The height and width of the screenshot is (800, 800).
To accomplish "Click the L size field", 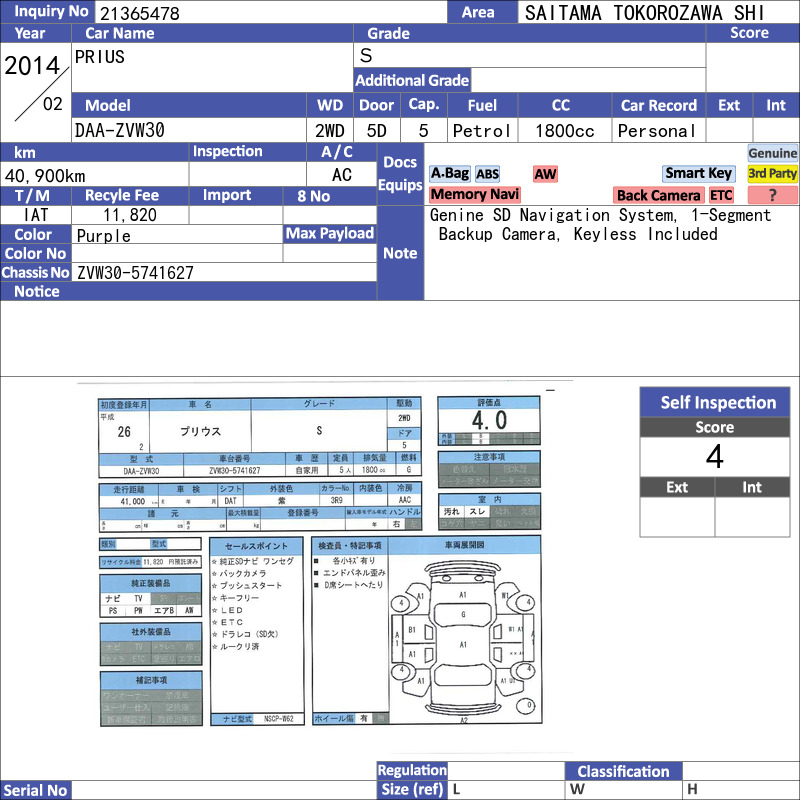I will 506,789.
